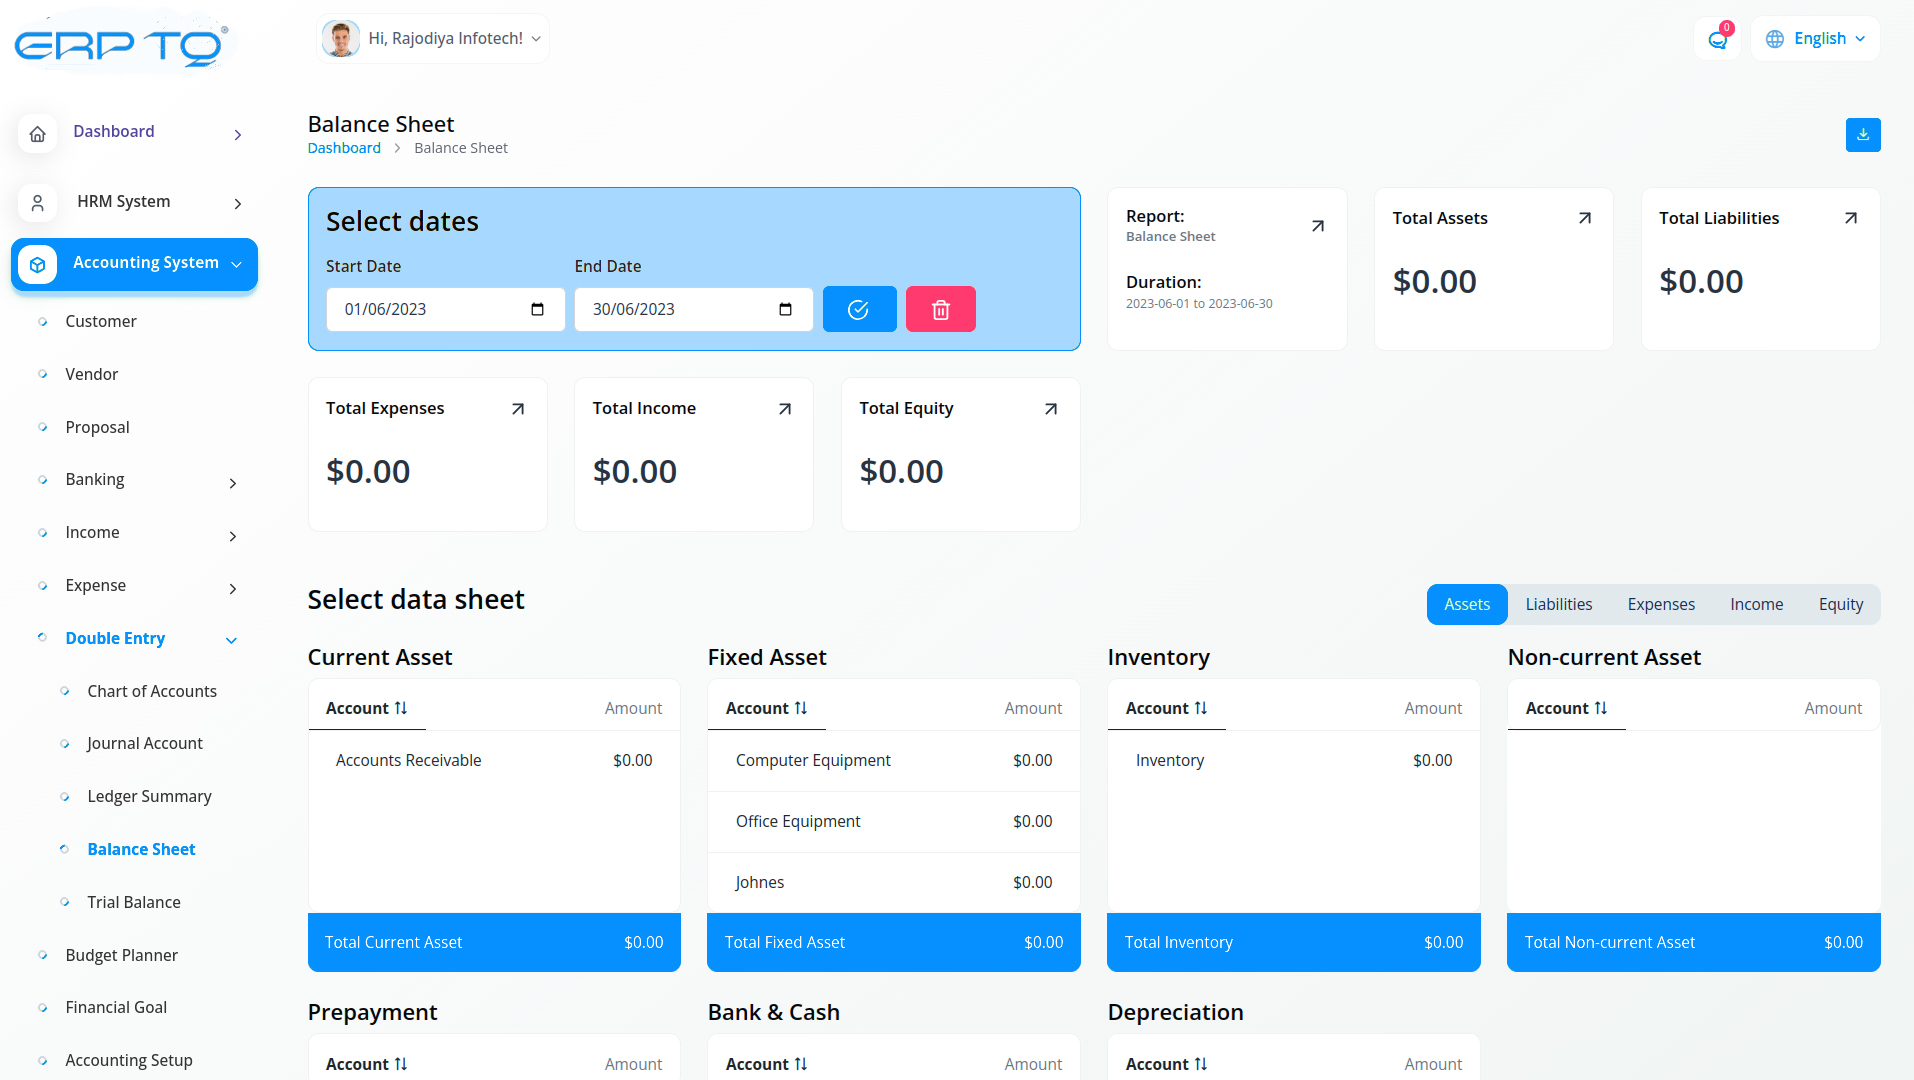The height and width of the screenshot is (1080, 1914).
Task: Open the Hi, Rajodiya Infotech user menu
Action: pyautogui.click(x=433, y=39)
